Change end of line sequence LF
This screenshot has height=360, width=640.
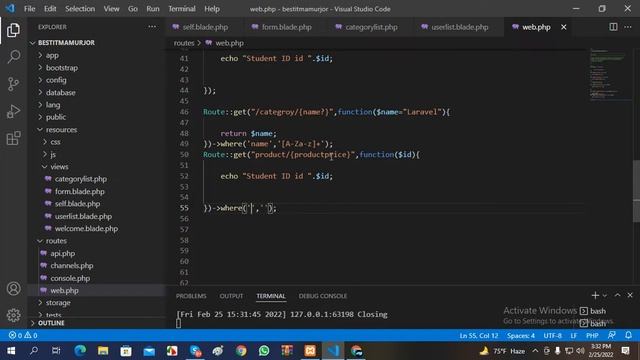pos(574,336)
